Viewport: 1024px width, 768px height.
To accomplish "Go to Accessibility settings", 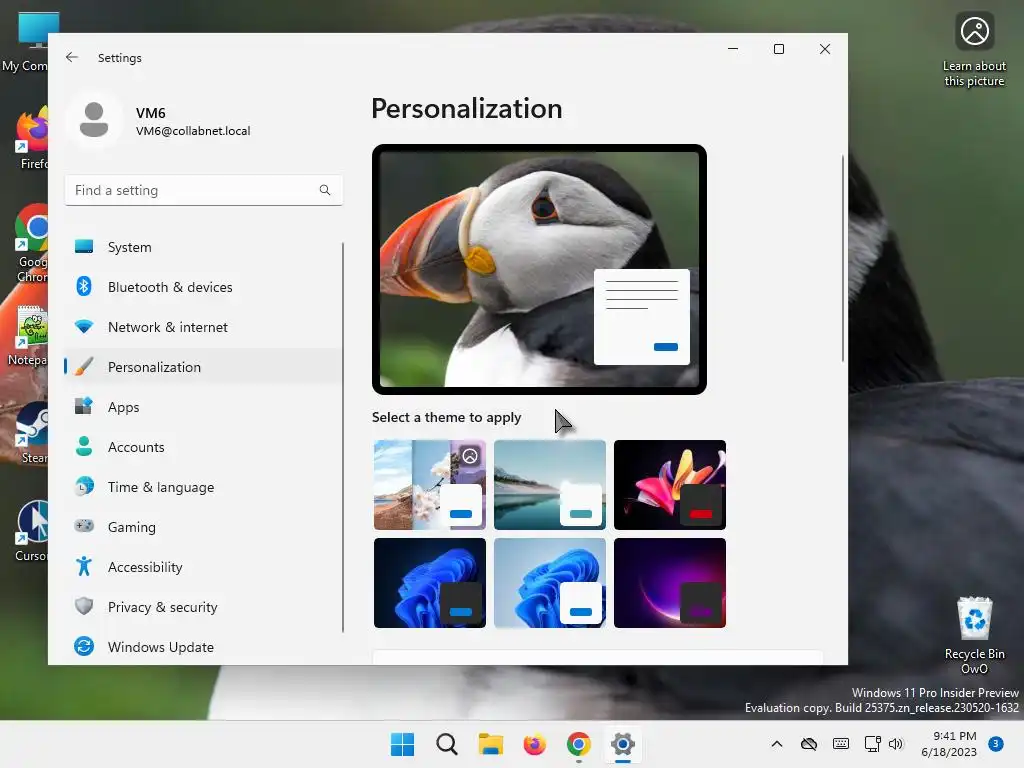I will pyautogui.click(x=203, y=566).
